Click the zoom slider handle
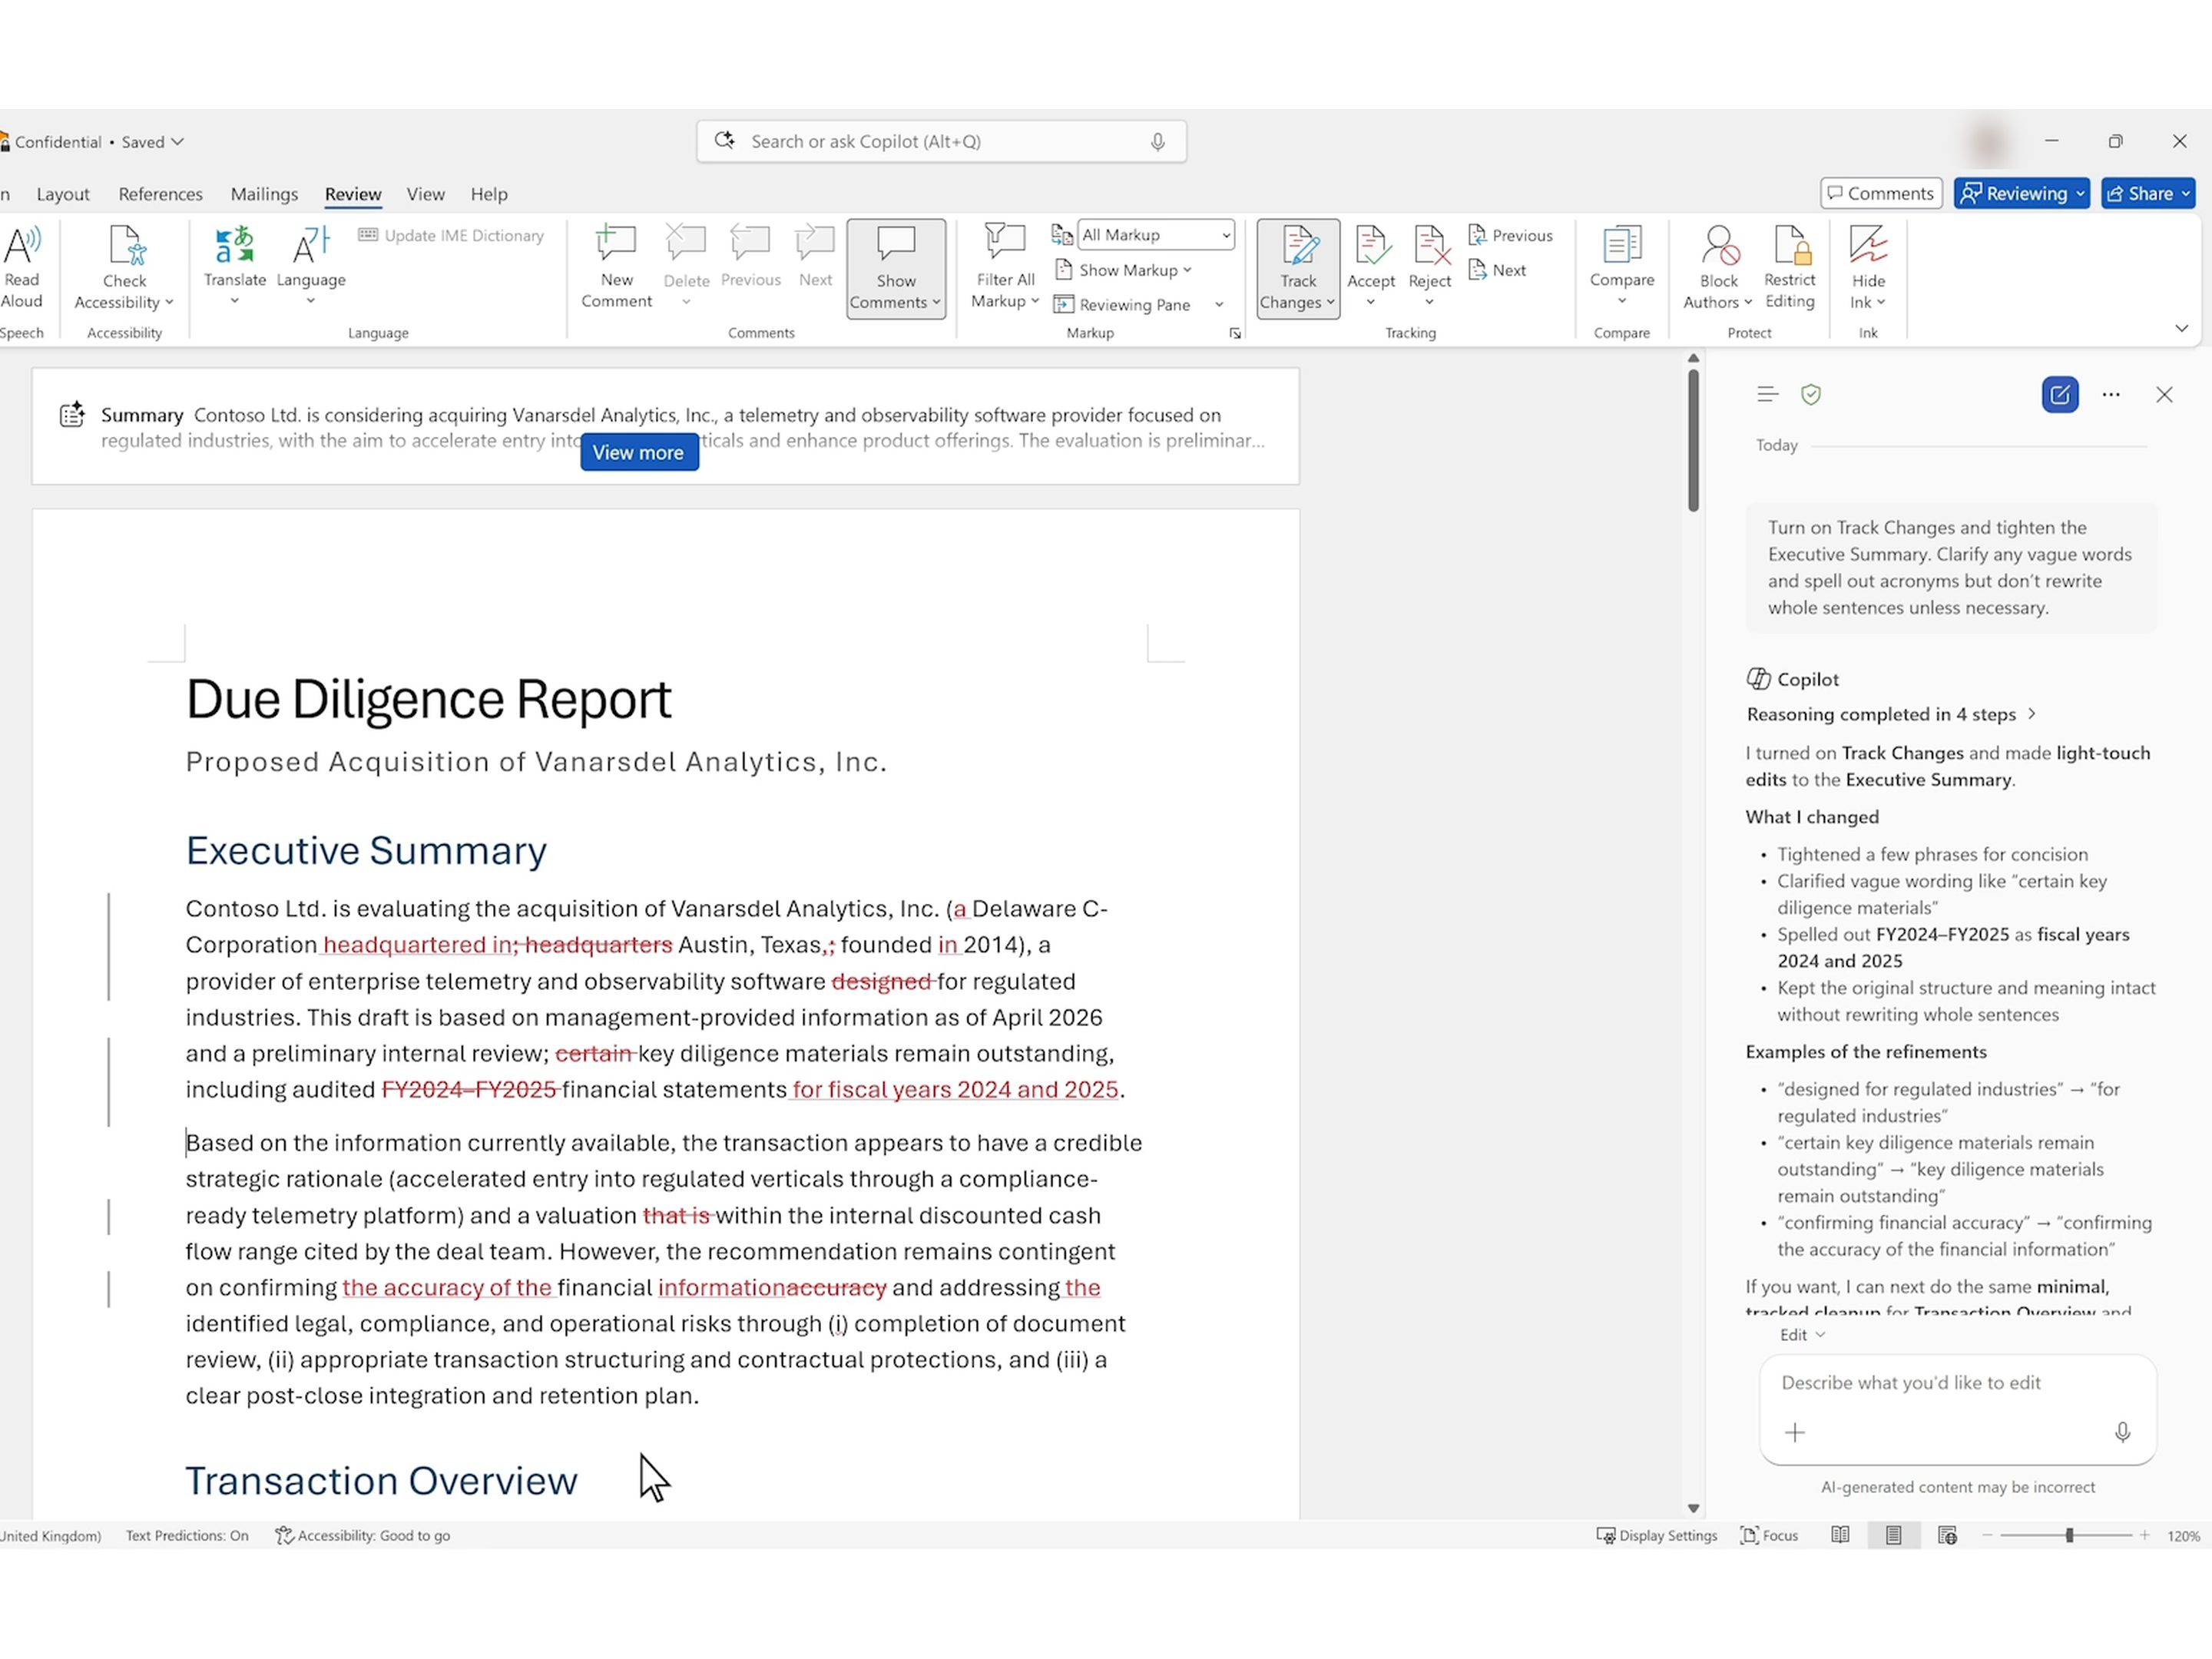2212x1659 pixels. point(2069,1535)
